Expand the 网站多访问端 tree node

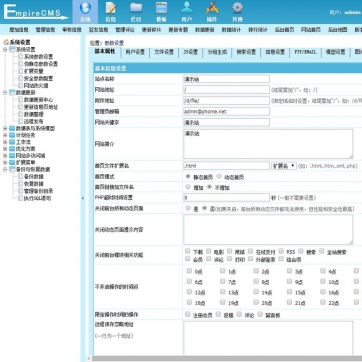click(x=5, y=156)
